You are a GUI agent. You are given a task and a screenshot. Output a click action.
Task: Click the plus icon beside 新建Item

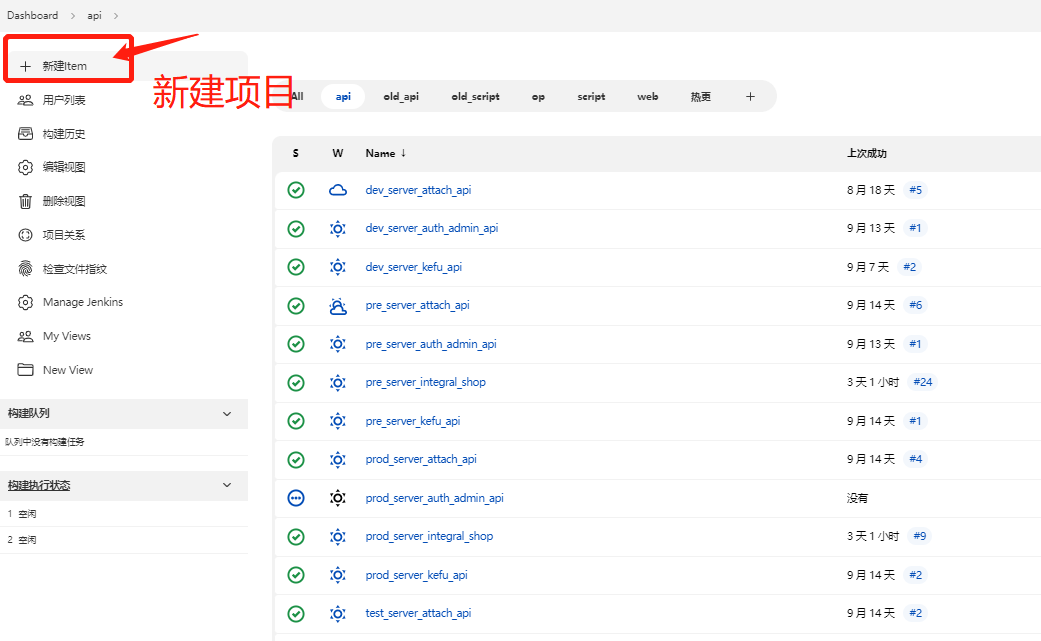[26, 66]
